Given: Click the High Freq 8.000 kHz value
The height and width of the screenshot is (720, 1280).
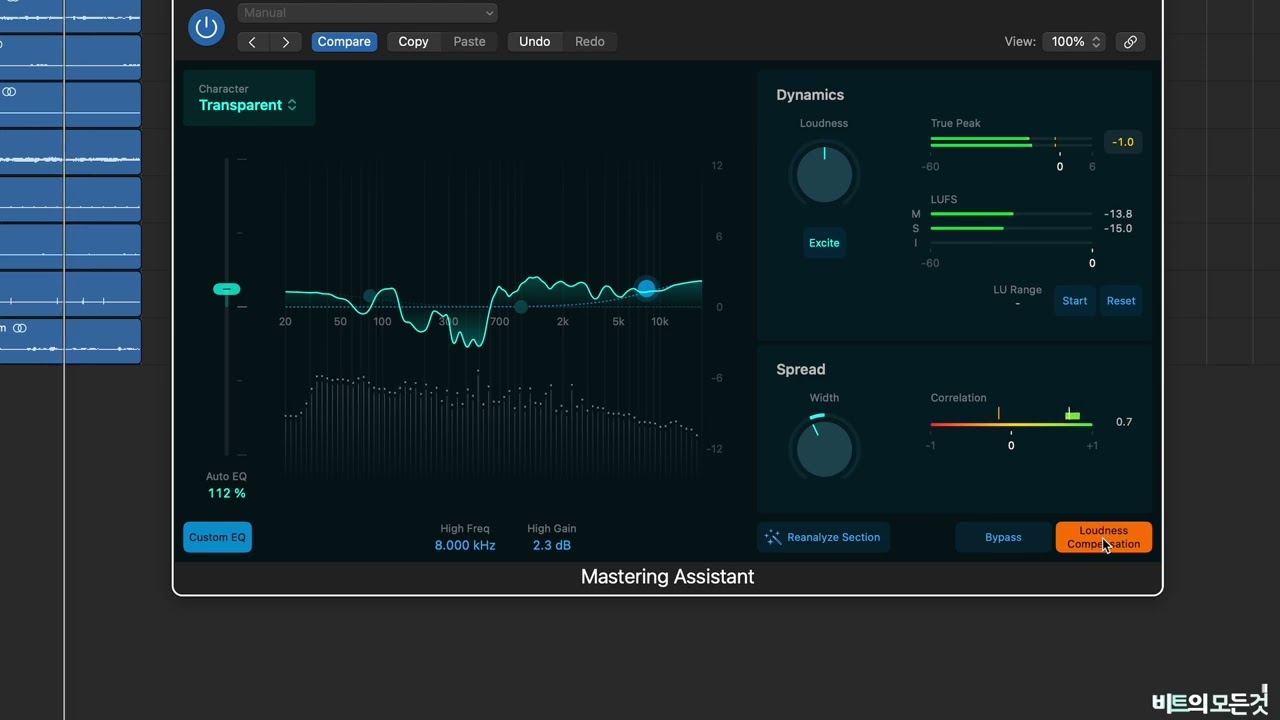Looking at the screenshot, I should 465,546.
